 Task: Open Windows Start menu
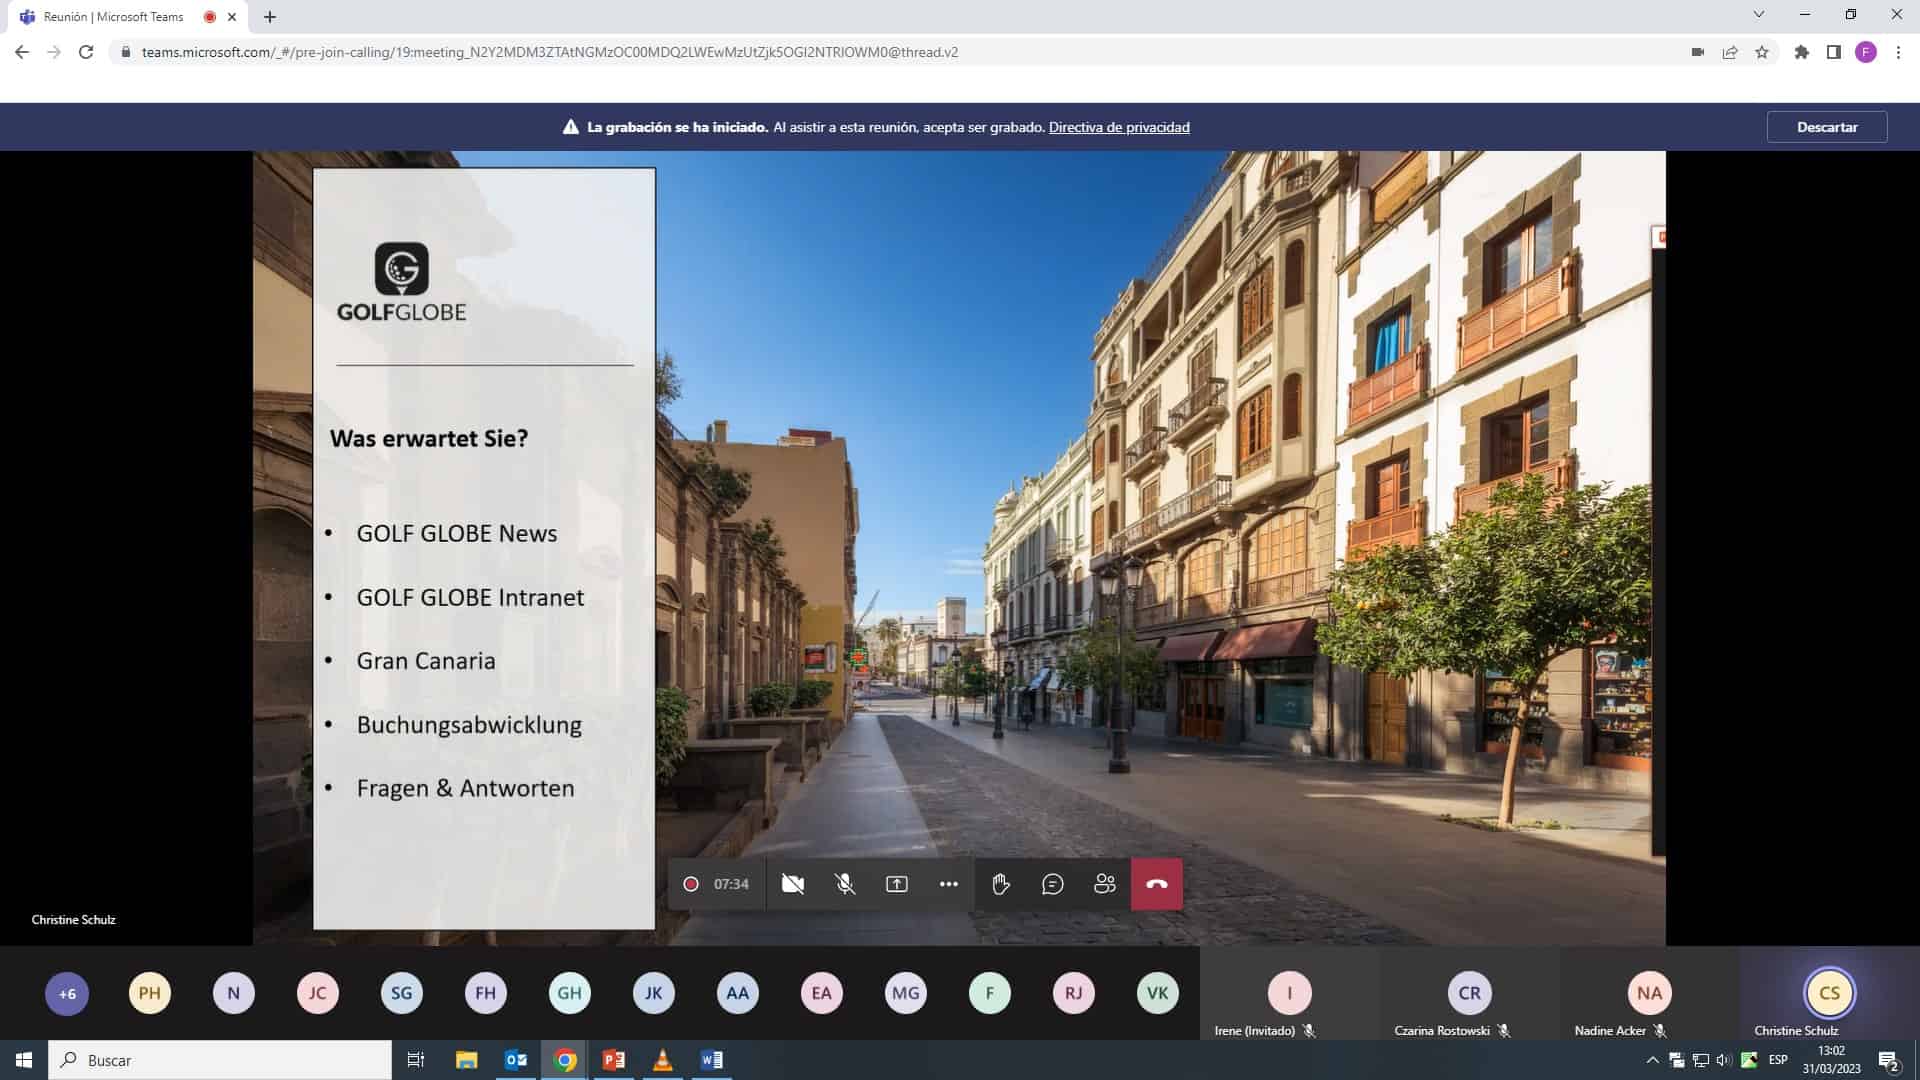coord(24,1060)
